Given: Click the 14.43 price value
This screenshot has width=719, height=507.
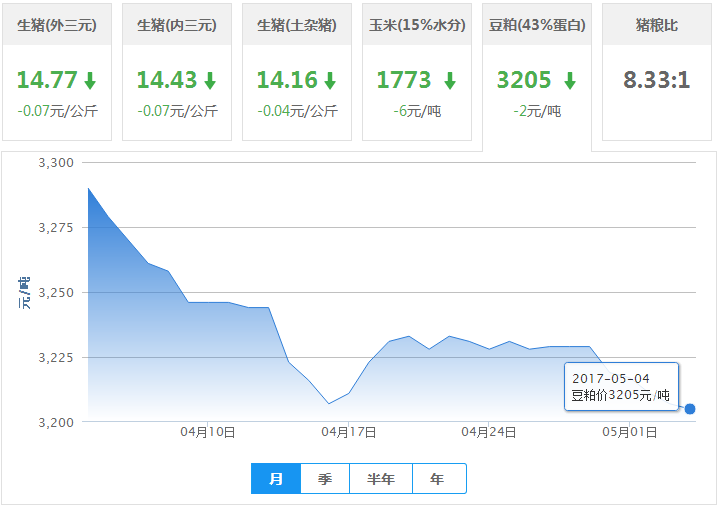Looking at the screenshot, I should tap(167, 80).
